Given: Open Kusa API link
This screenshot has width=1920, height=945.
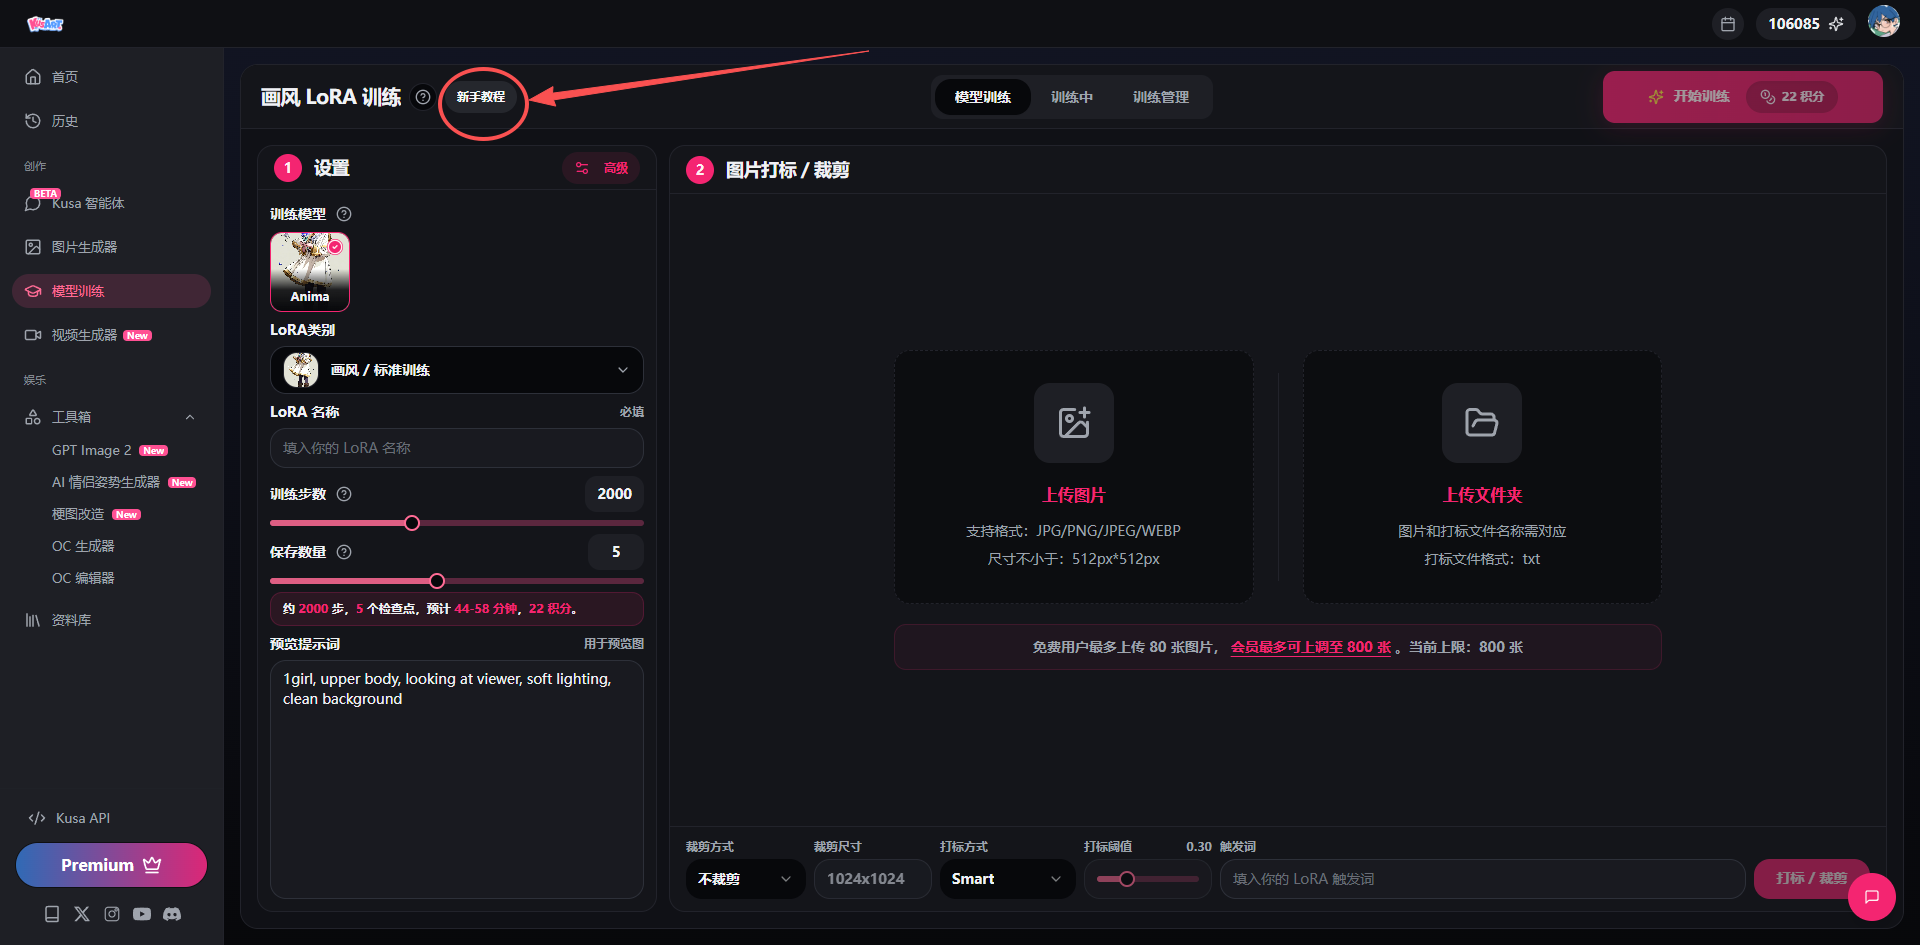Looking at the screenshot, I should (70, 818).
